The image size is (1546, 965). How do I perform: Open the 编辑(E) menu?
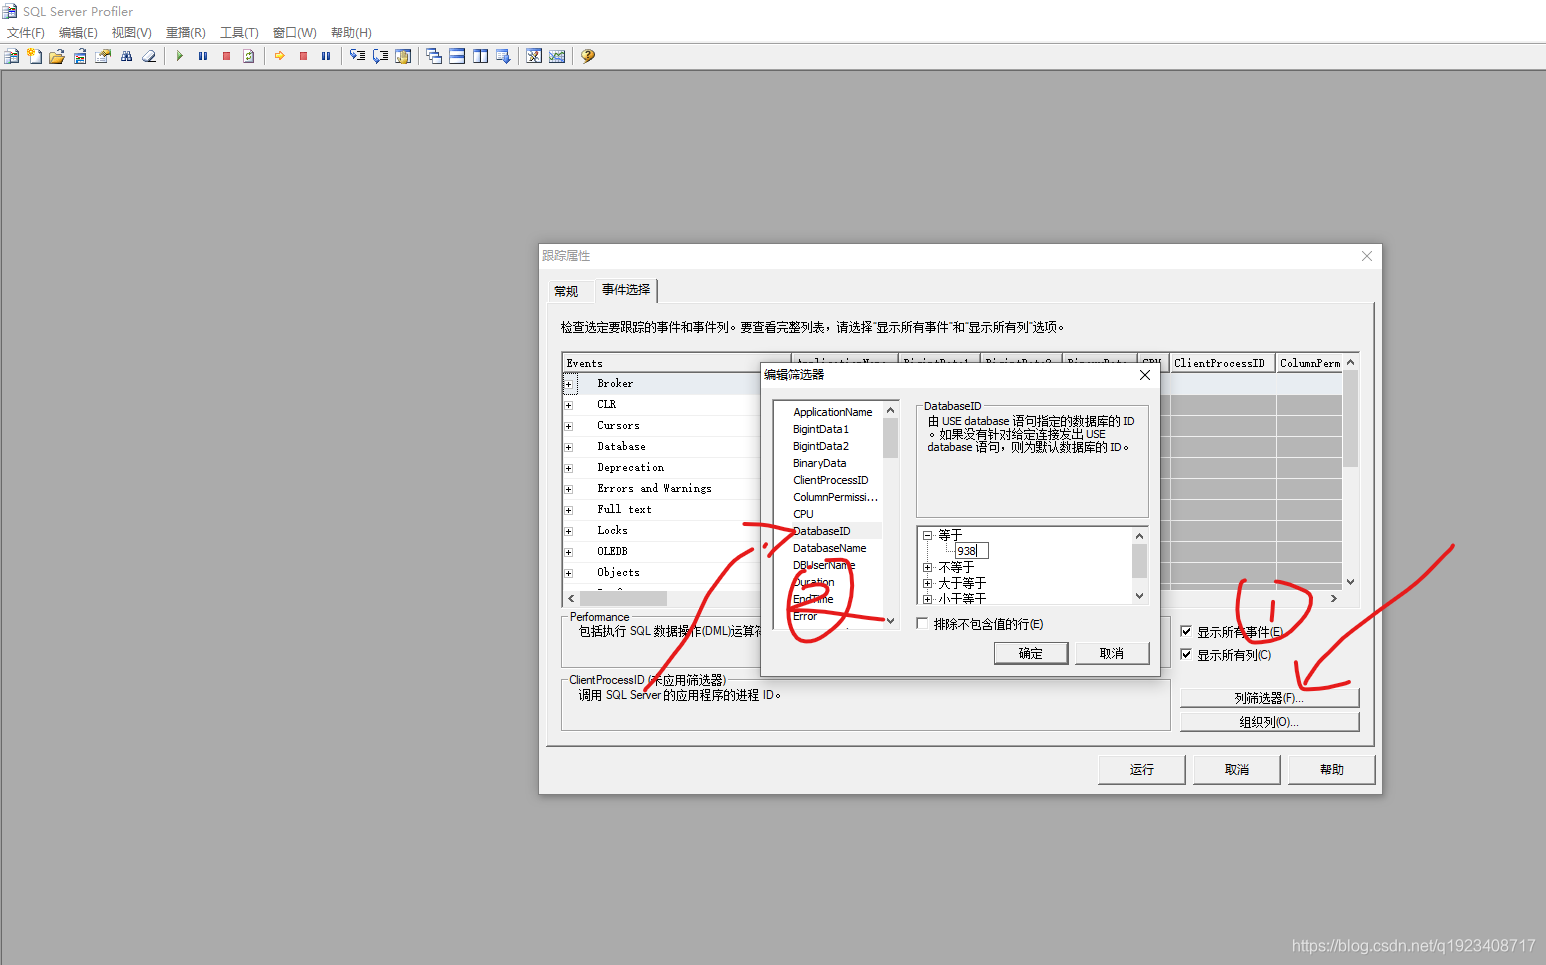(78, 33)
